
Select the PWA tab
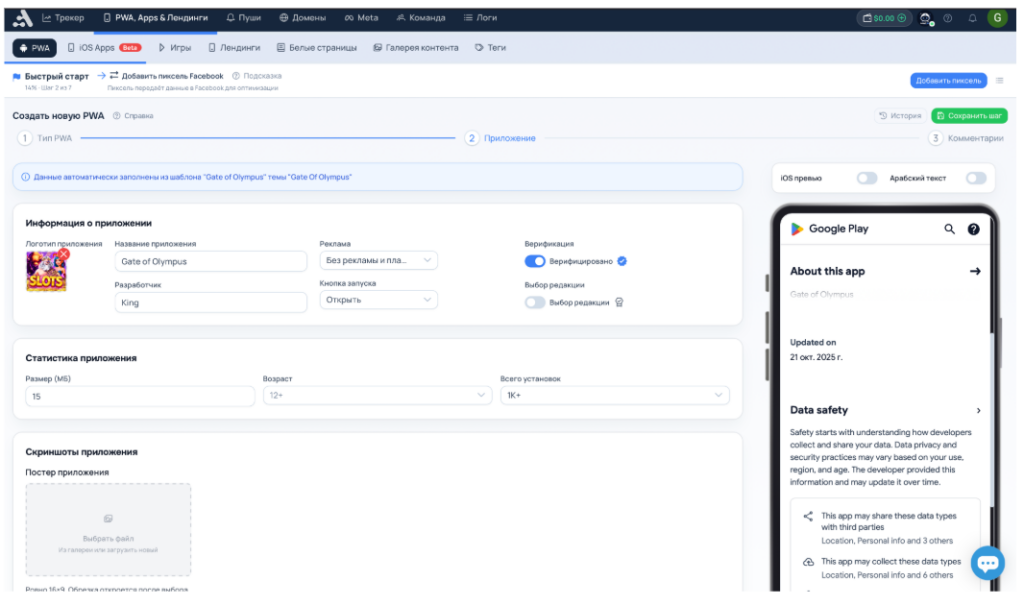(x=35, y=48)
